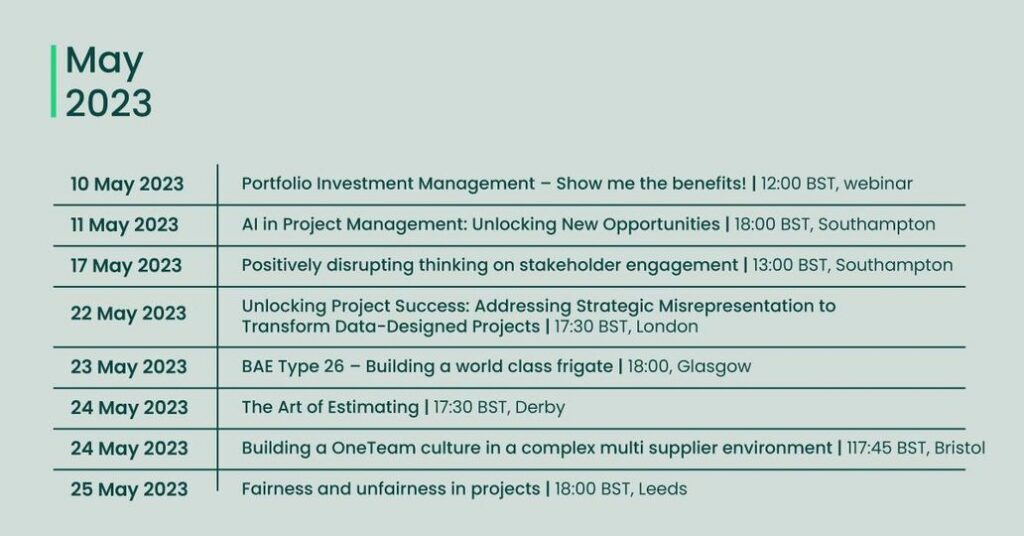
Task: Open Fairness and unfairness in projects event
Action: pos(391,489)
